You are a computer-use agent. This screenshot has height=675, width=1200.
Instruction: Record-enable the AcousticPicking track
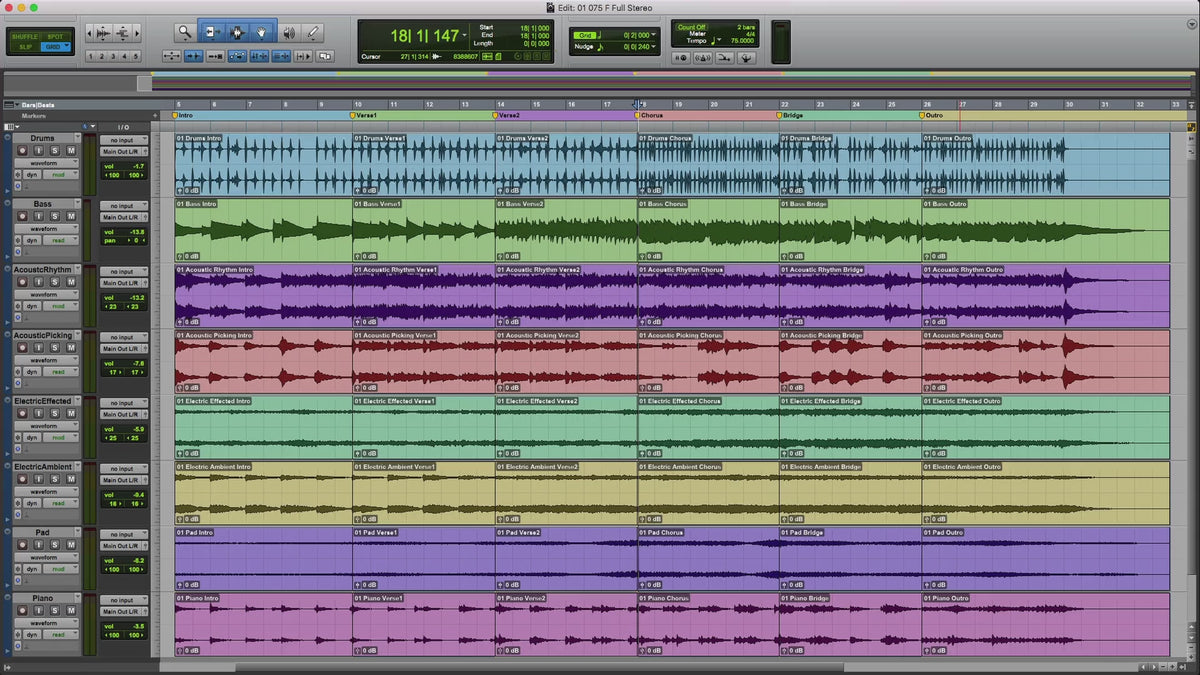[x=21, y=347]
